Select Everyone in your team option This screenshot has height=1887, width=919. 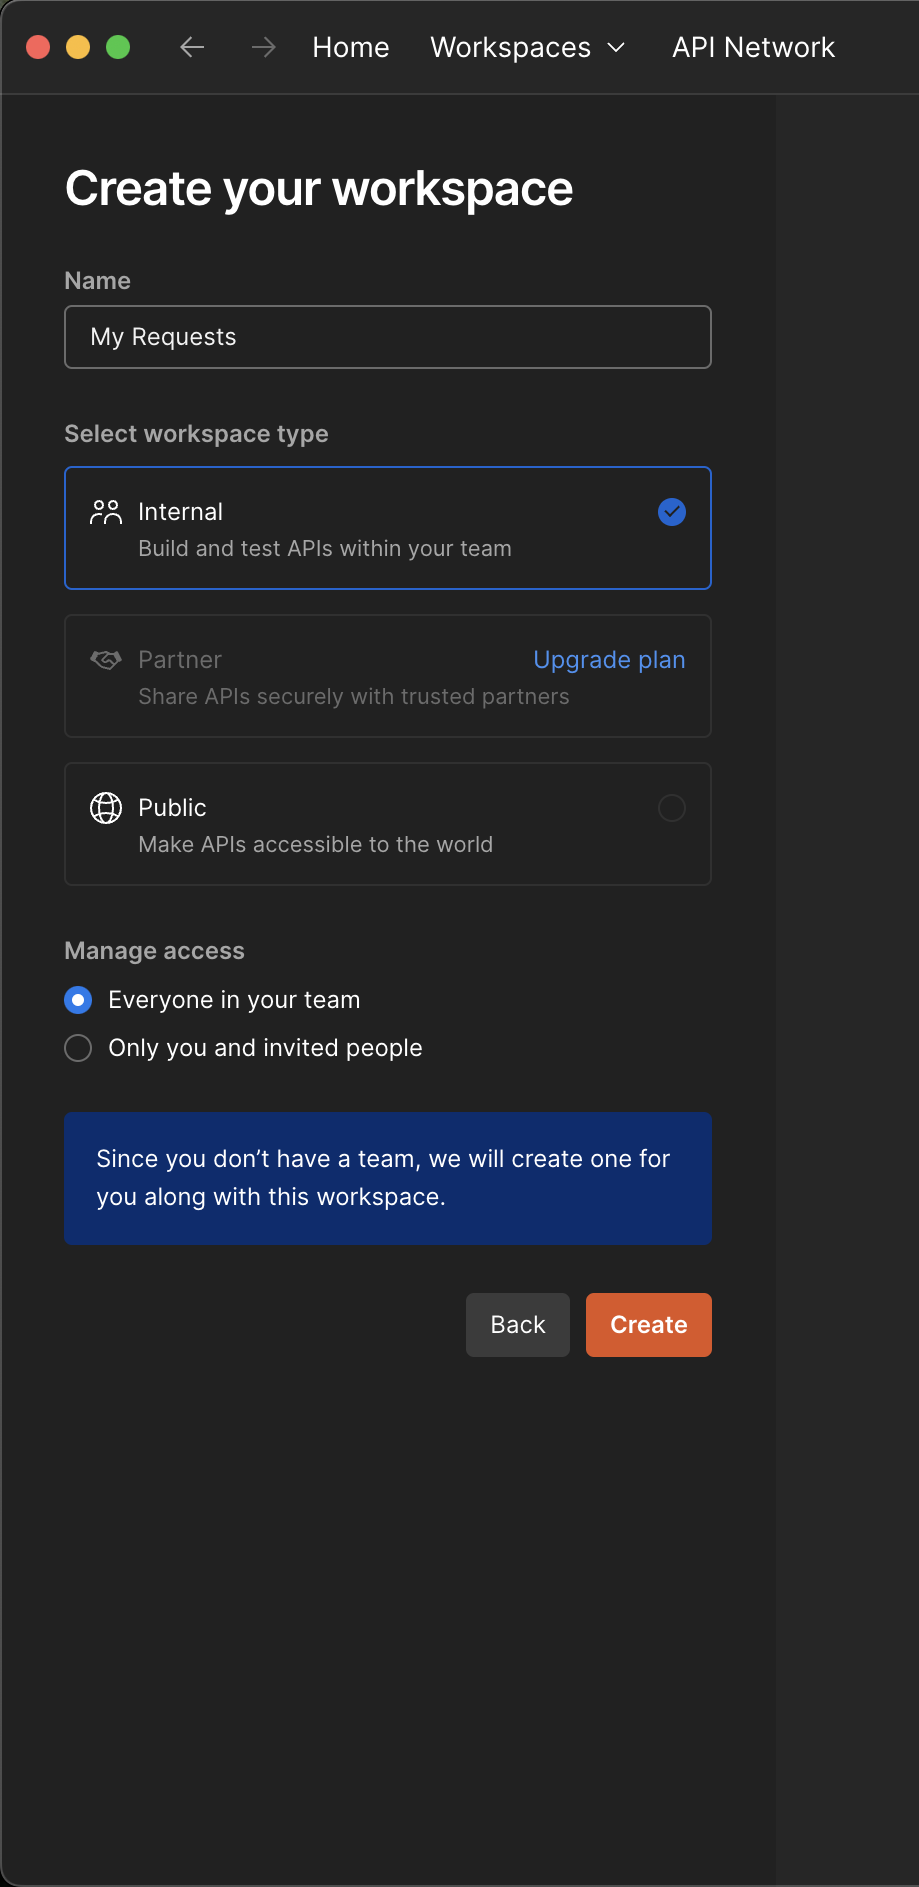pos(78,1000)
